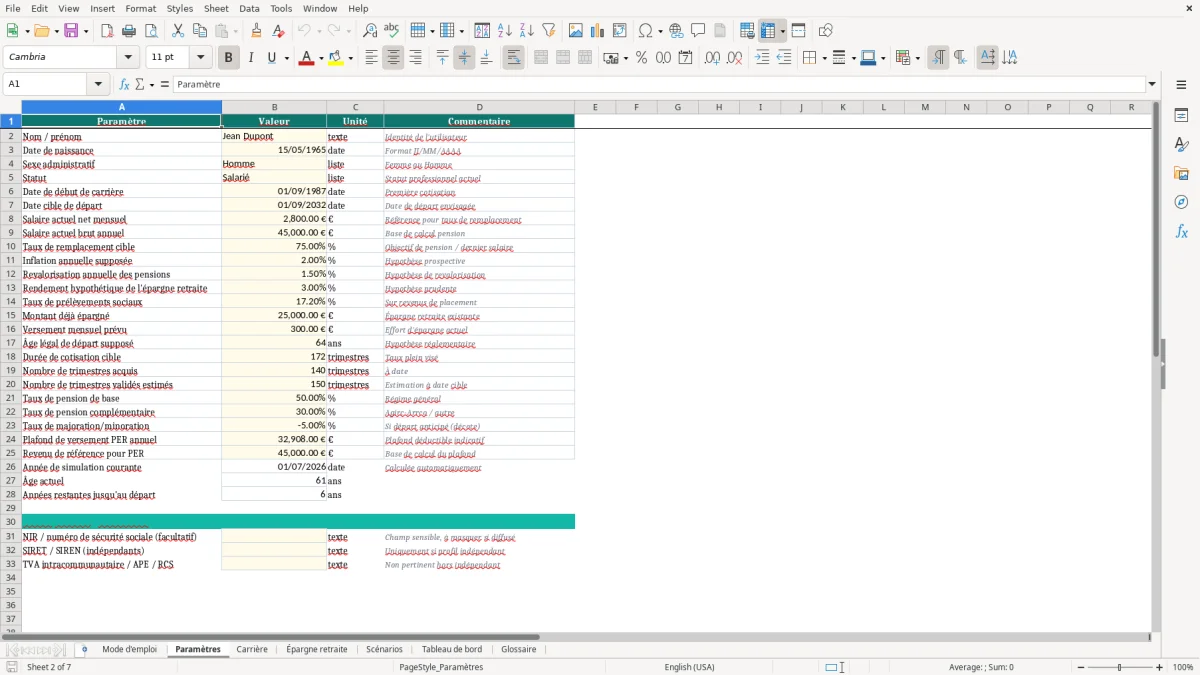Click the Print icon

128,31
